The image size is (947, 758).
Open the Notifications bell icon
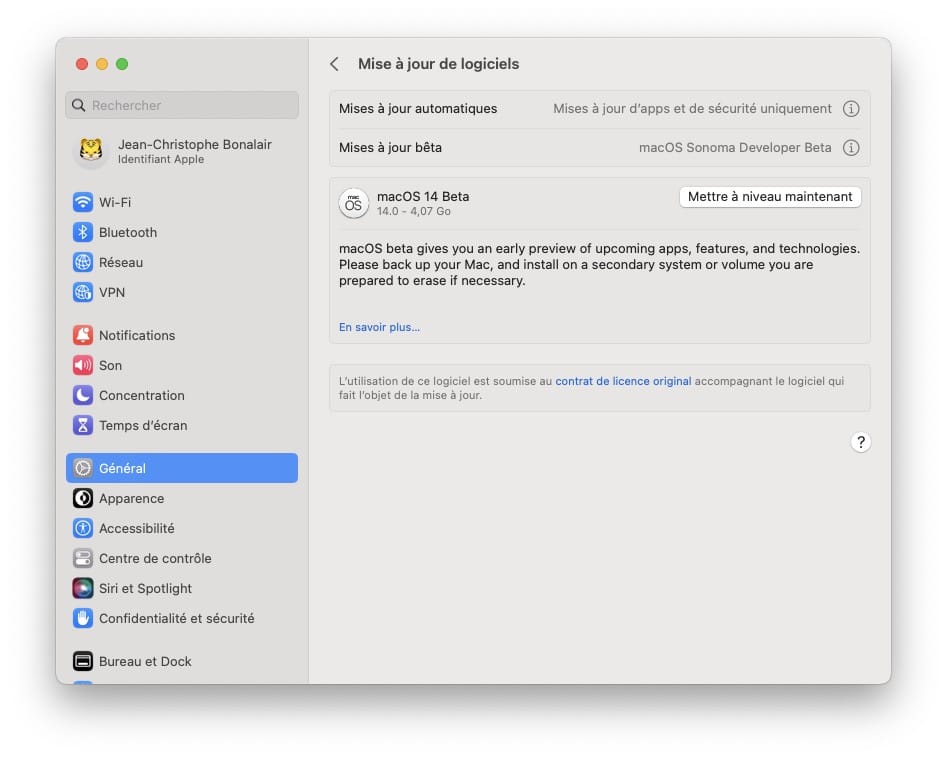tap(83, 335)
